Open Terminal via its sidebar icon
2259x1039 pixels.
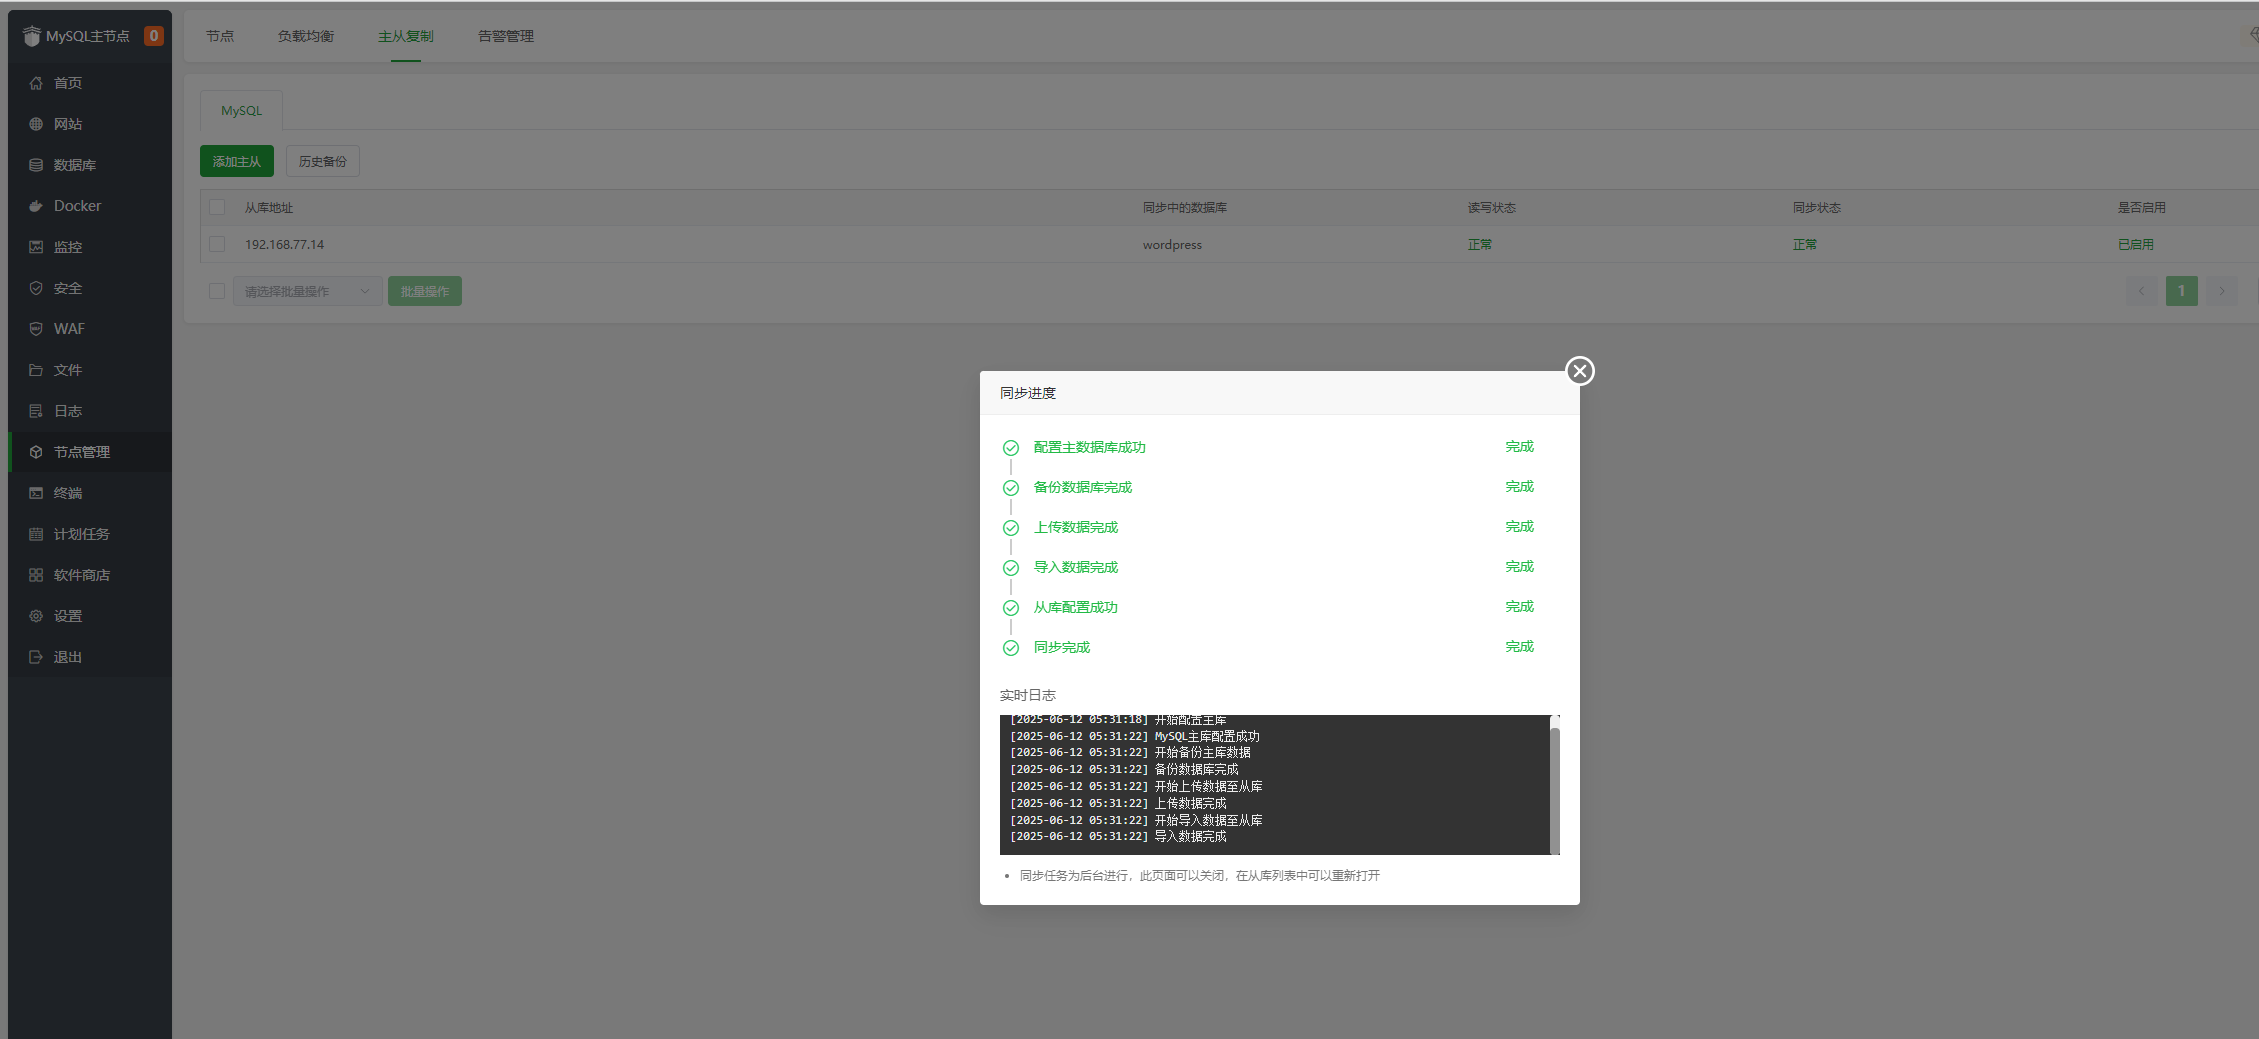click(36, 493)
